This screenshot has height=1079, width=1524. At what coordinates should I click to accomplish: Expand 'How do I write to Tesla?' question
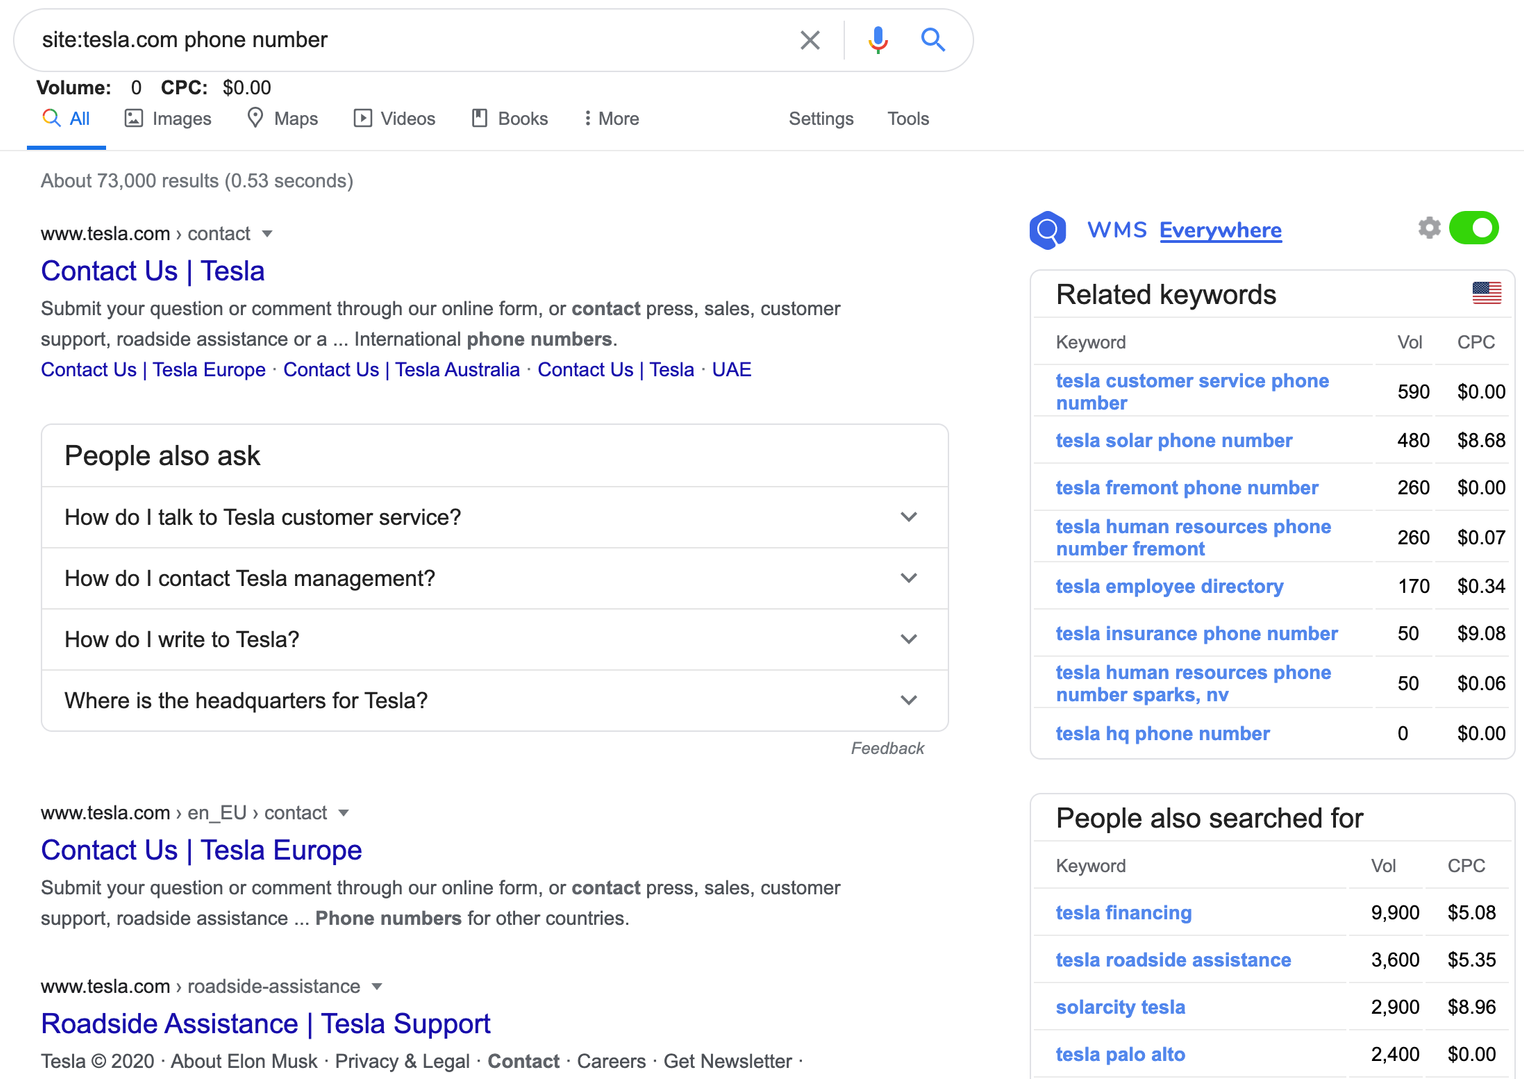click(494, 639)
